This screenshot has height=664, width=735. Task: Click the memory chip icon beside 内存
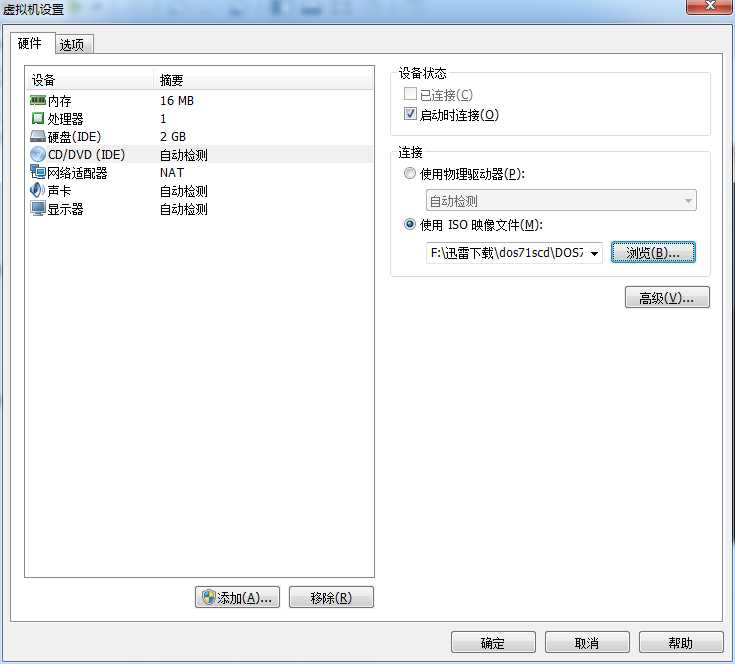point(38,100)
